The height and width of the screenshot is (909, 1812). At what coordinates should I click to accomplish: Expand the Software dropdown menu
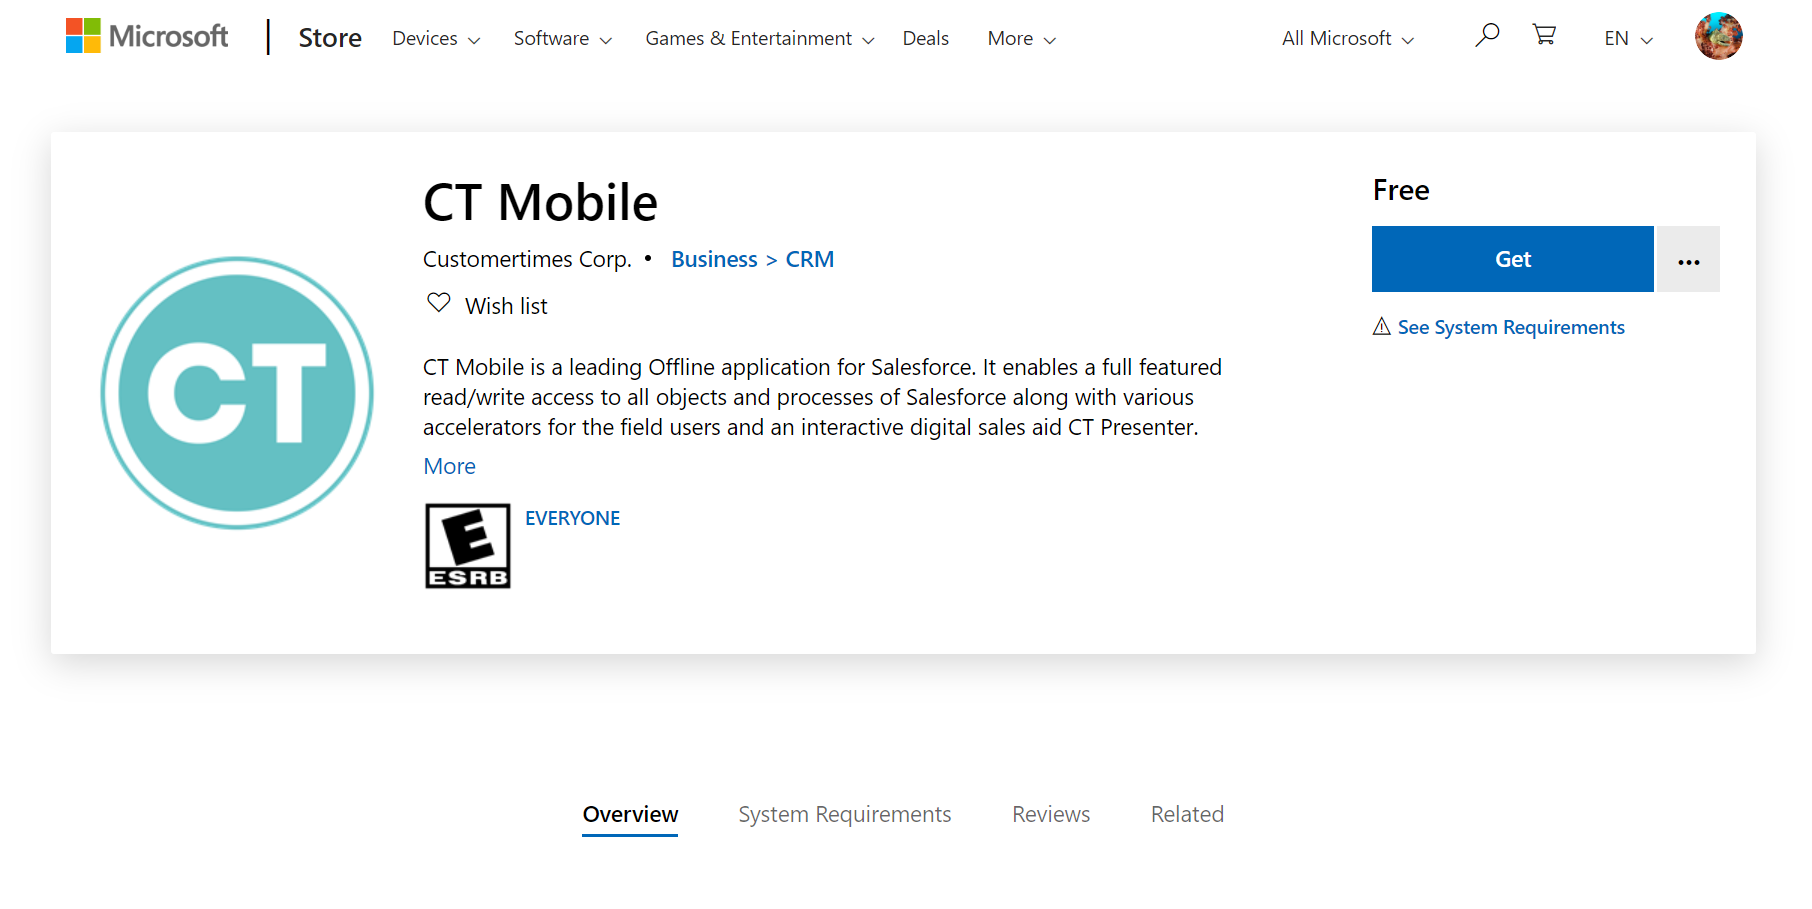(x=562, y=39)
